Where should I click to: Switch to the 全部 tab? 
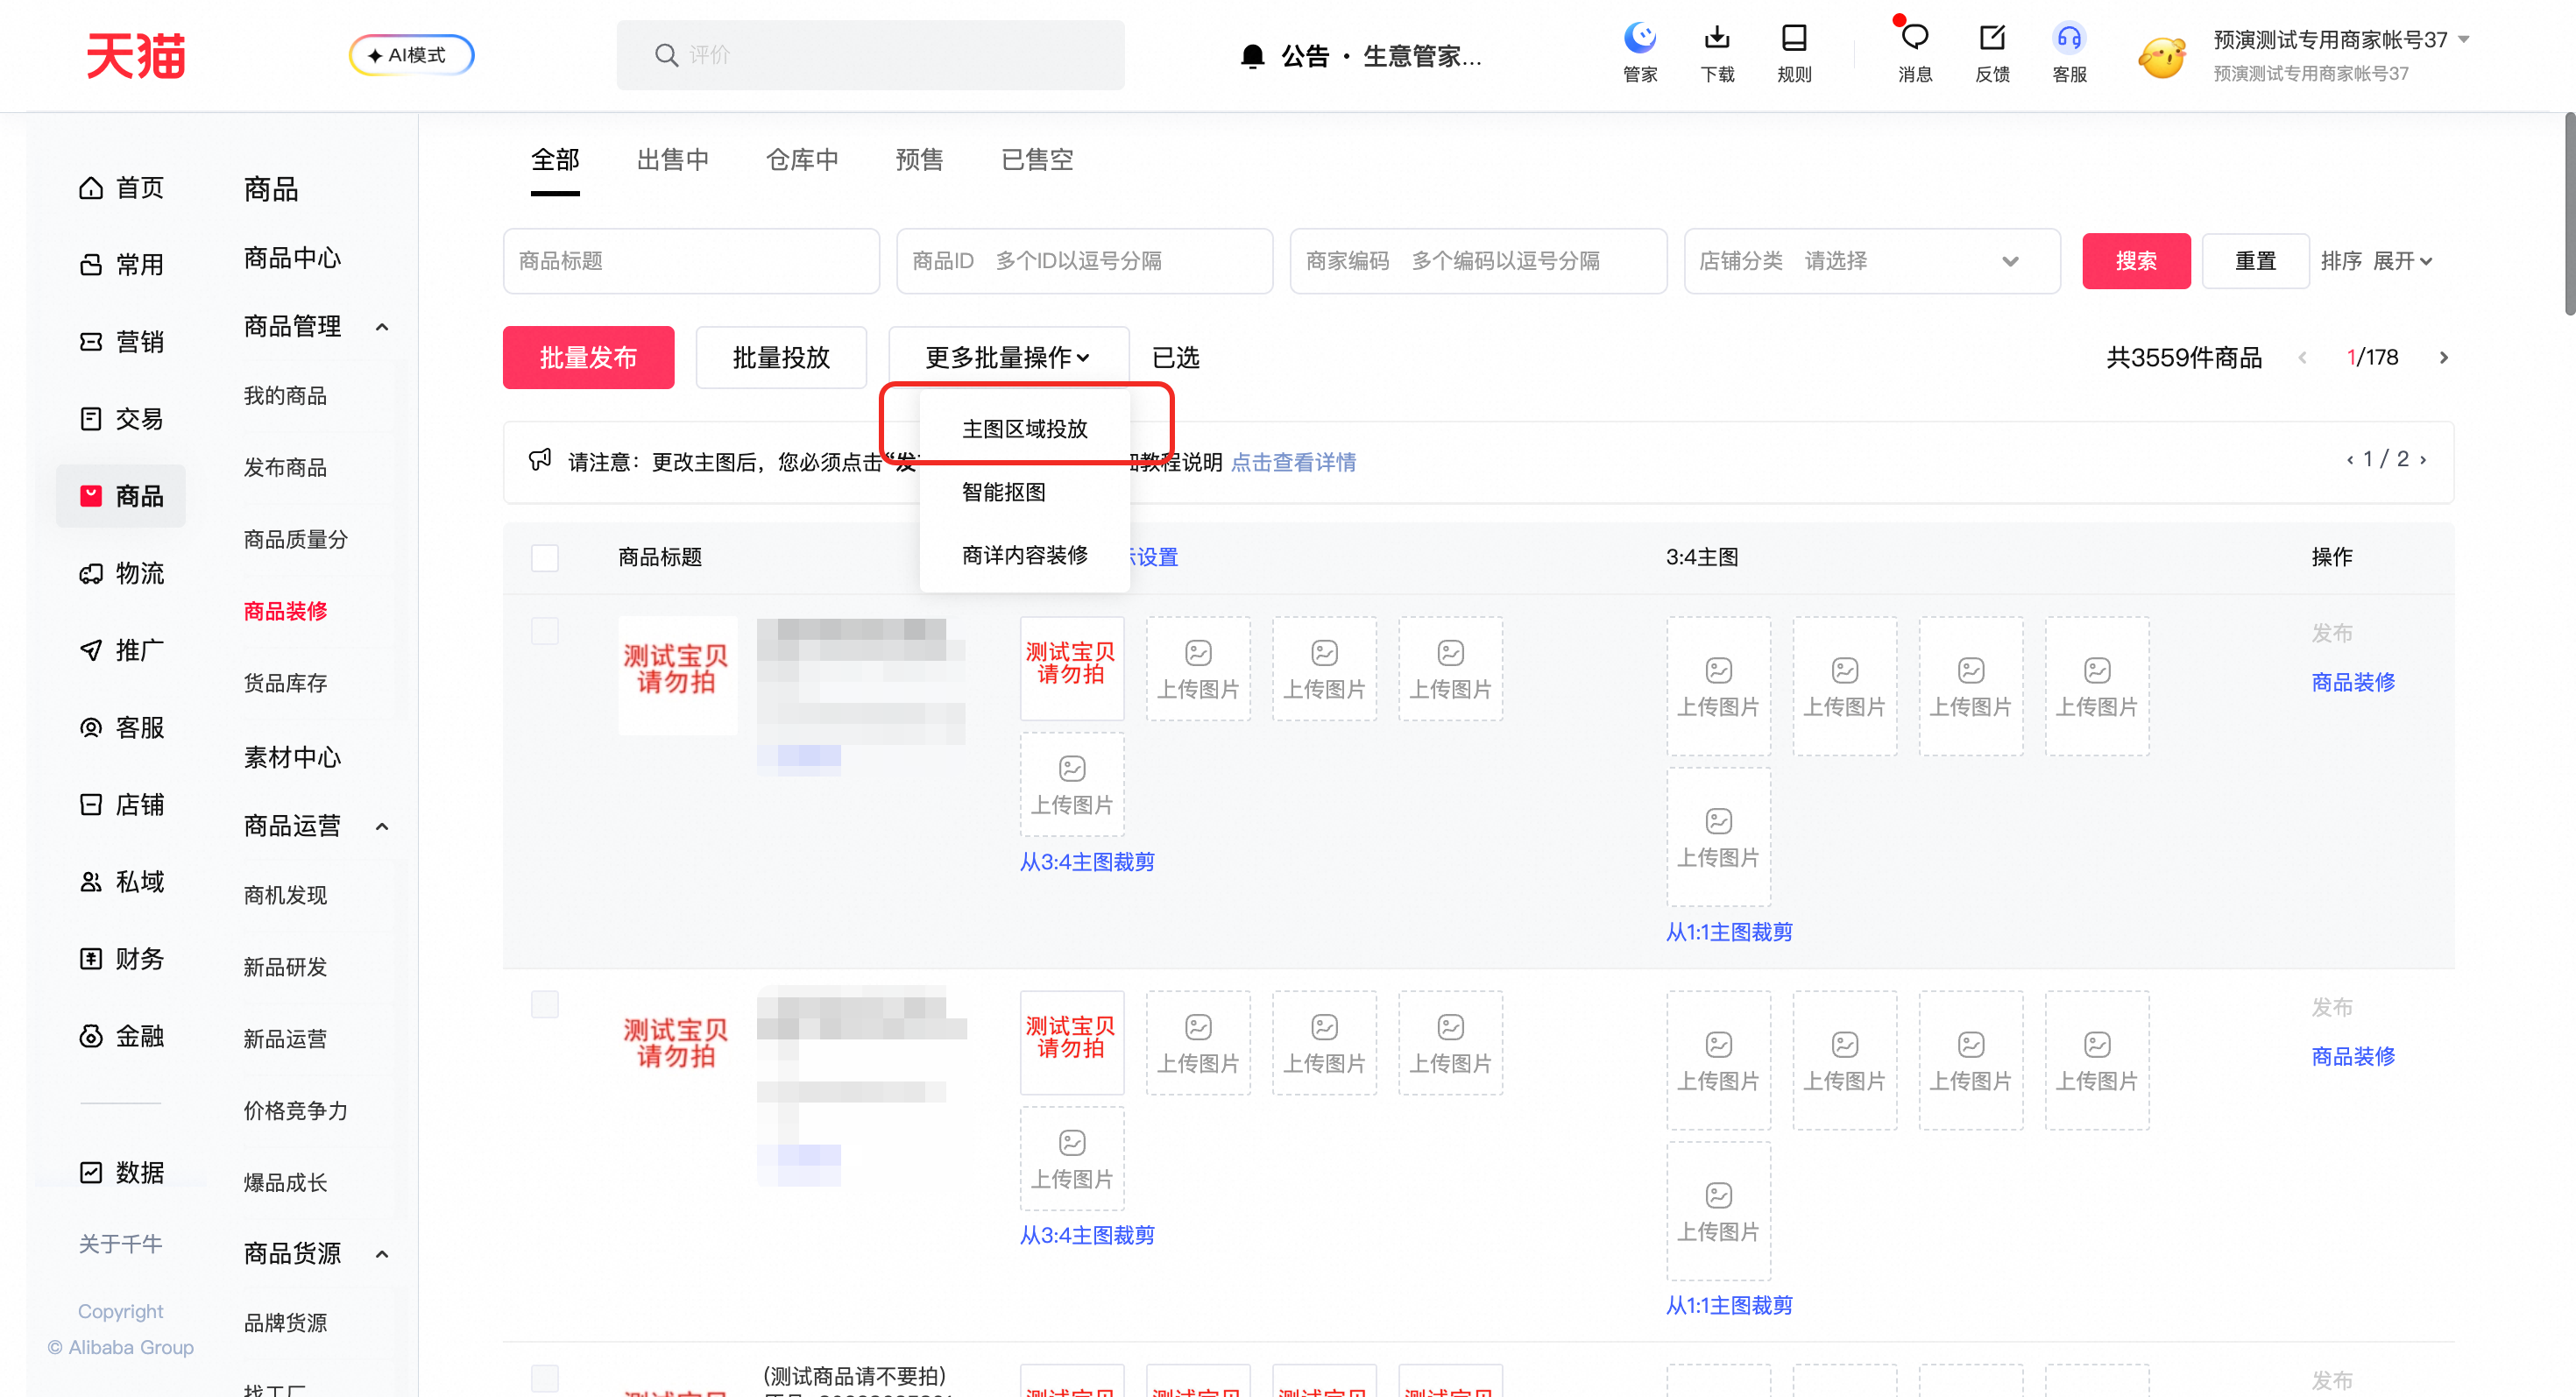point(555,160)
